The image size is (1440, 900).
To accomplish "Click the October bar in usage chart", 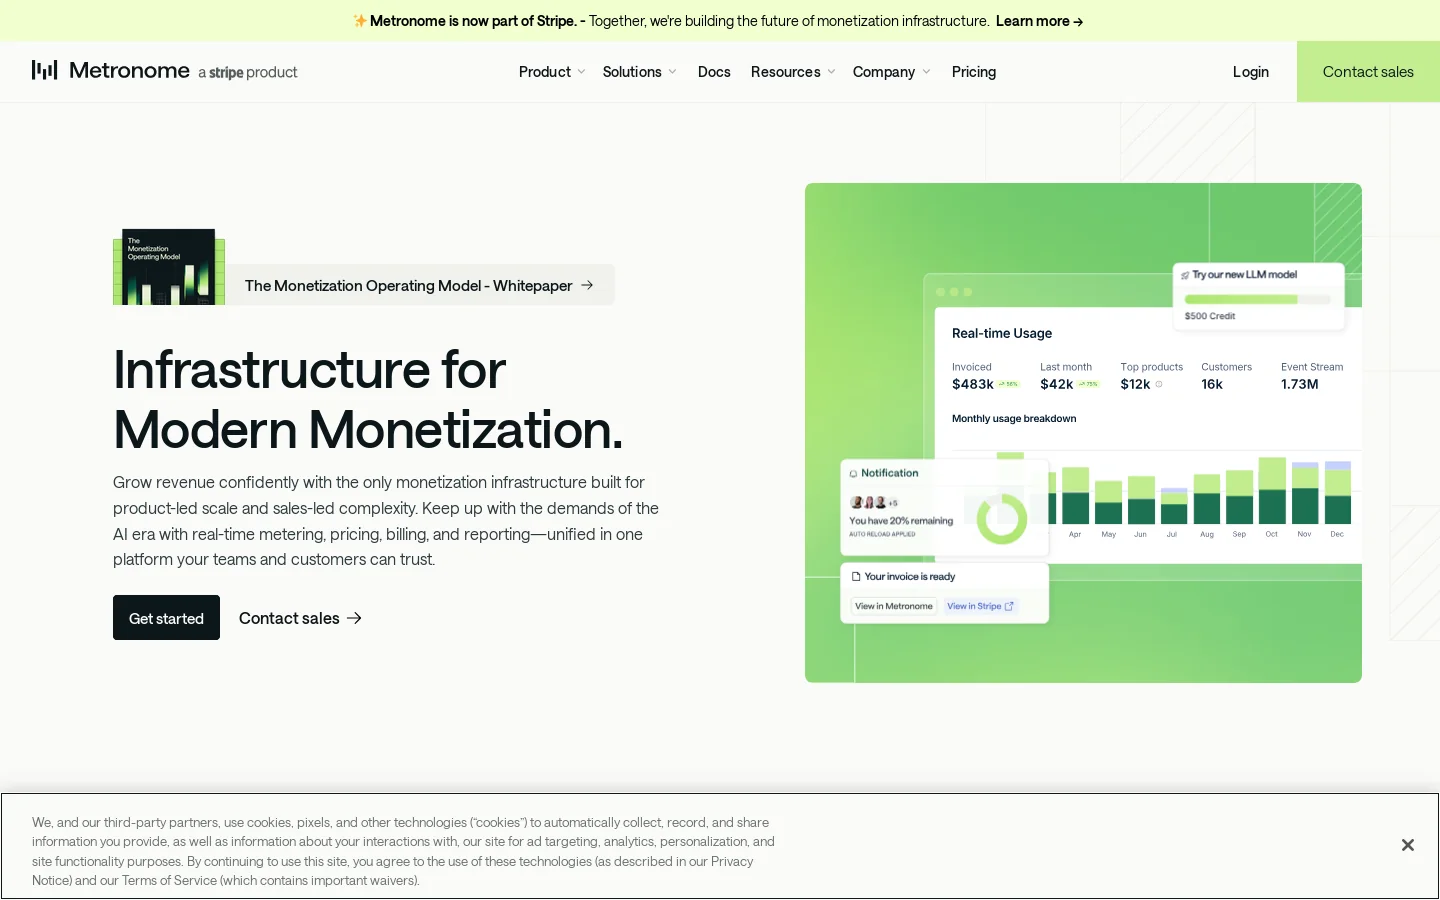I will (x=1272, y=491).
